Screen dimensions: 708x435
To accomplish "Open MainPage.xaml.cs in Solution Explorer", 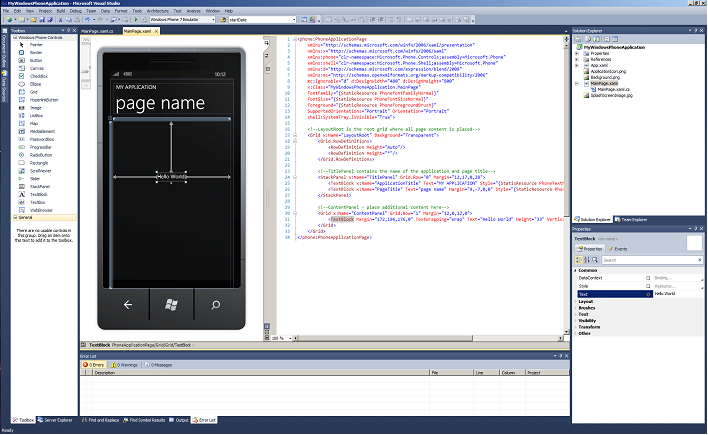I will tap(613, 89).
